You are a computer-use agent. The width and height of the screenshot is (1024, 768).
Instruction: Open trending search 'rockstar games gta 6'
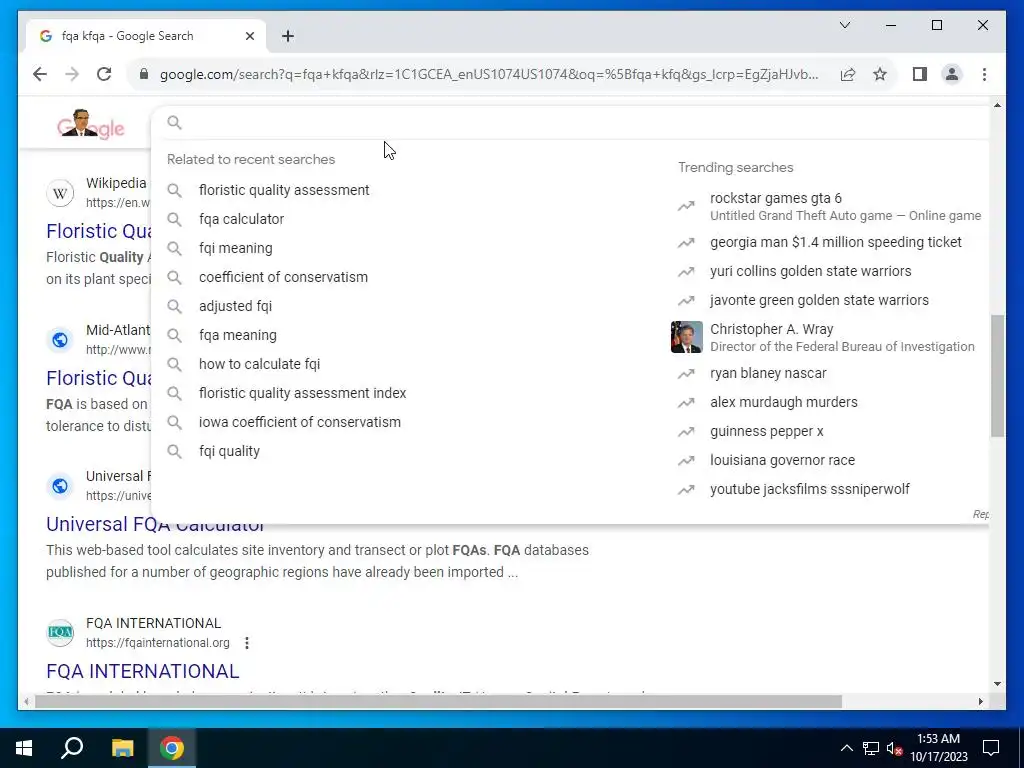[x=776, y=198]
